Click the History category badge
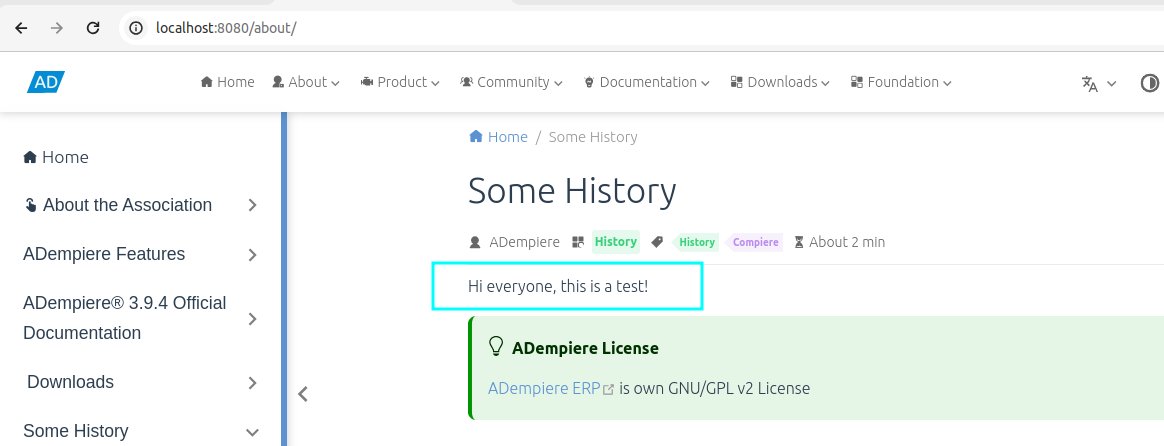 coord(615,241)
